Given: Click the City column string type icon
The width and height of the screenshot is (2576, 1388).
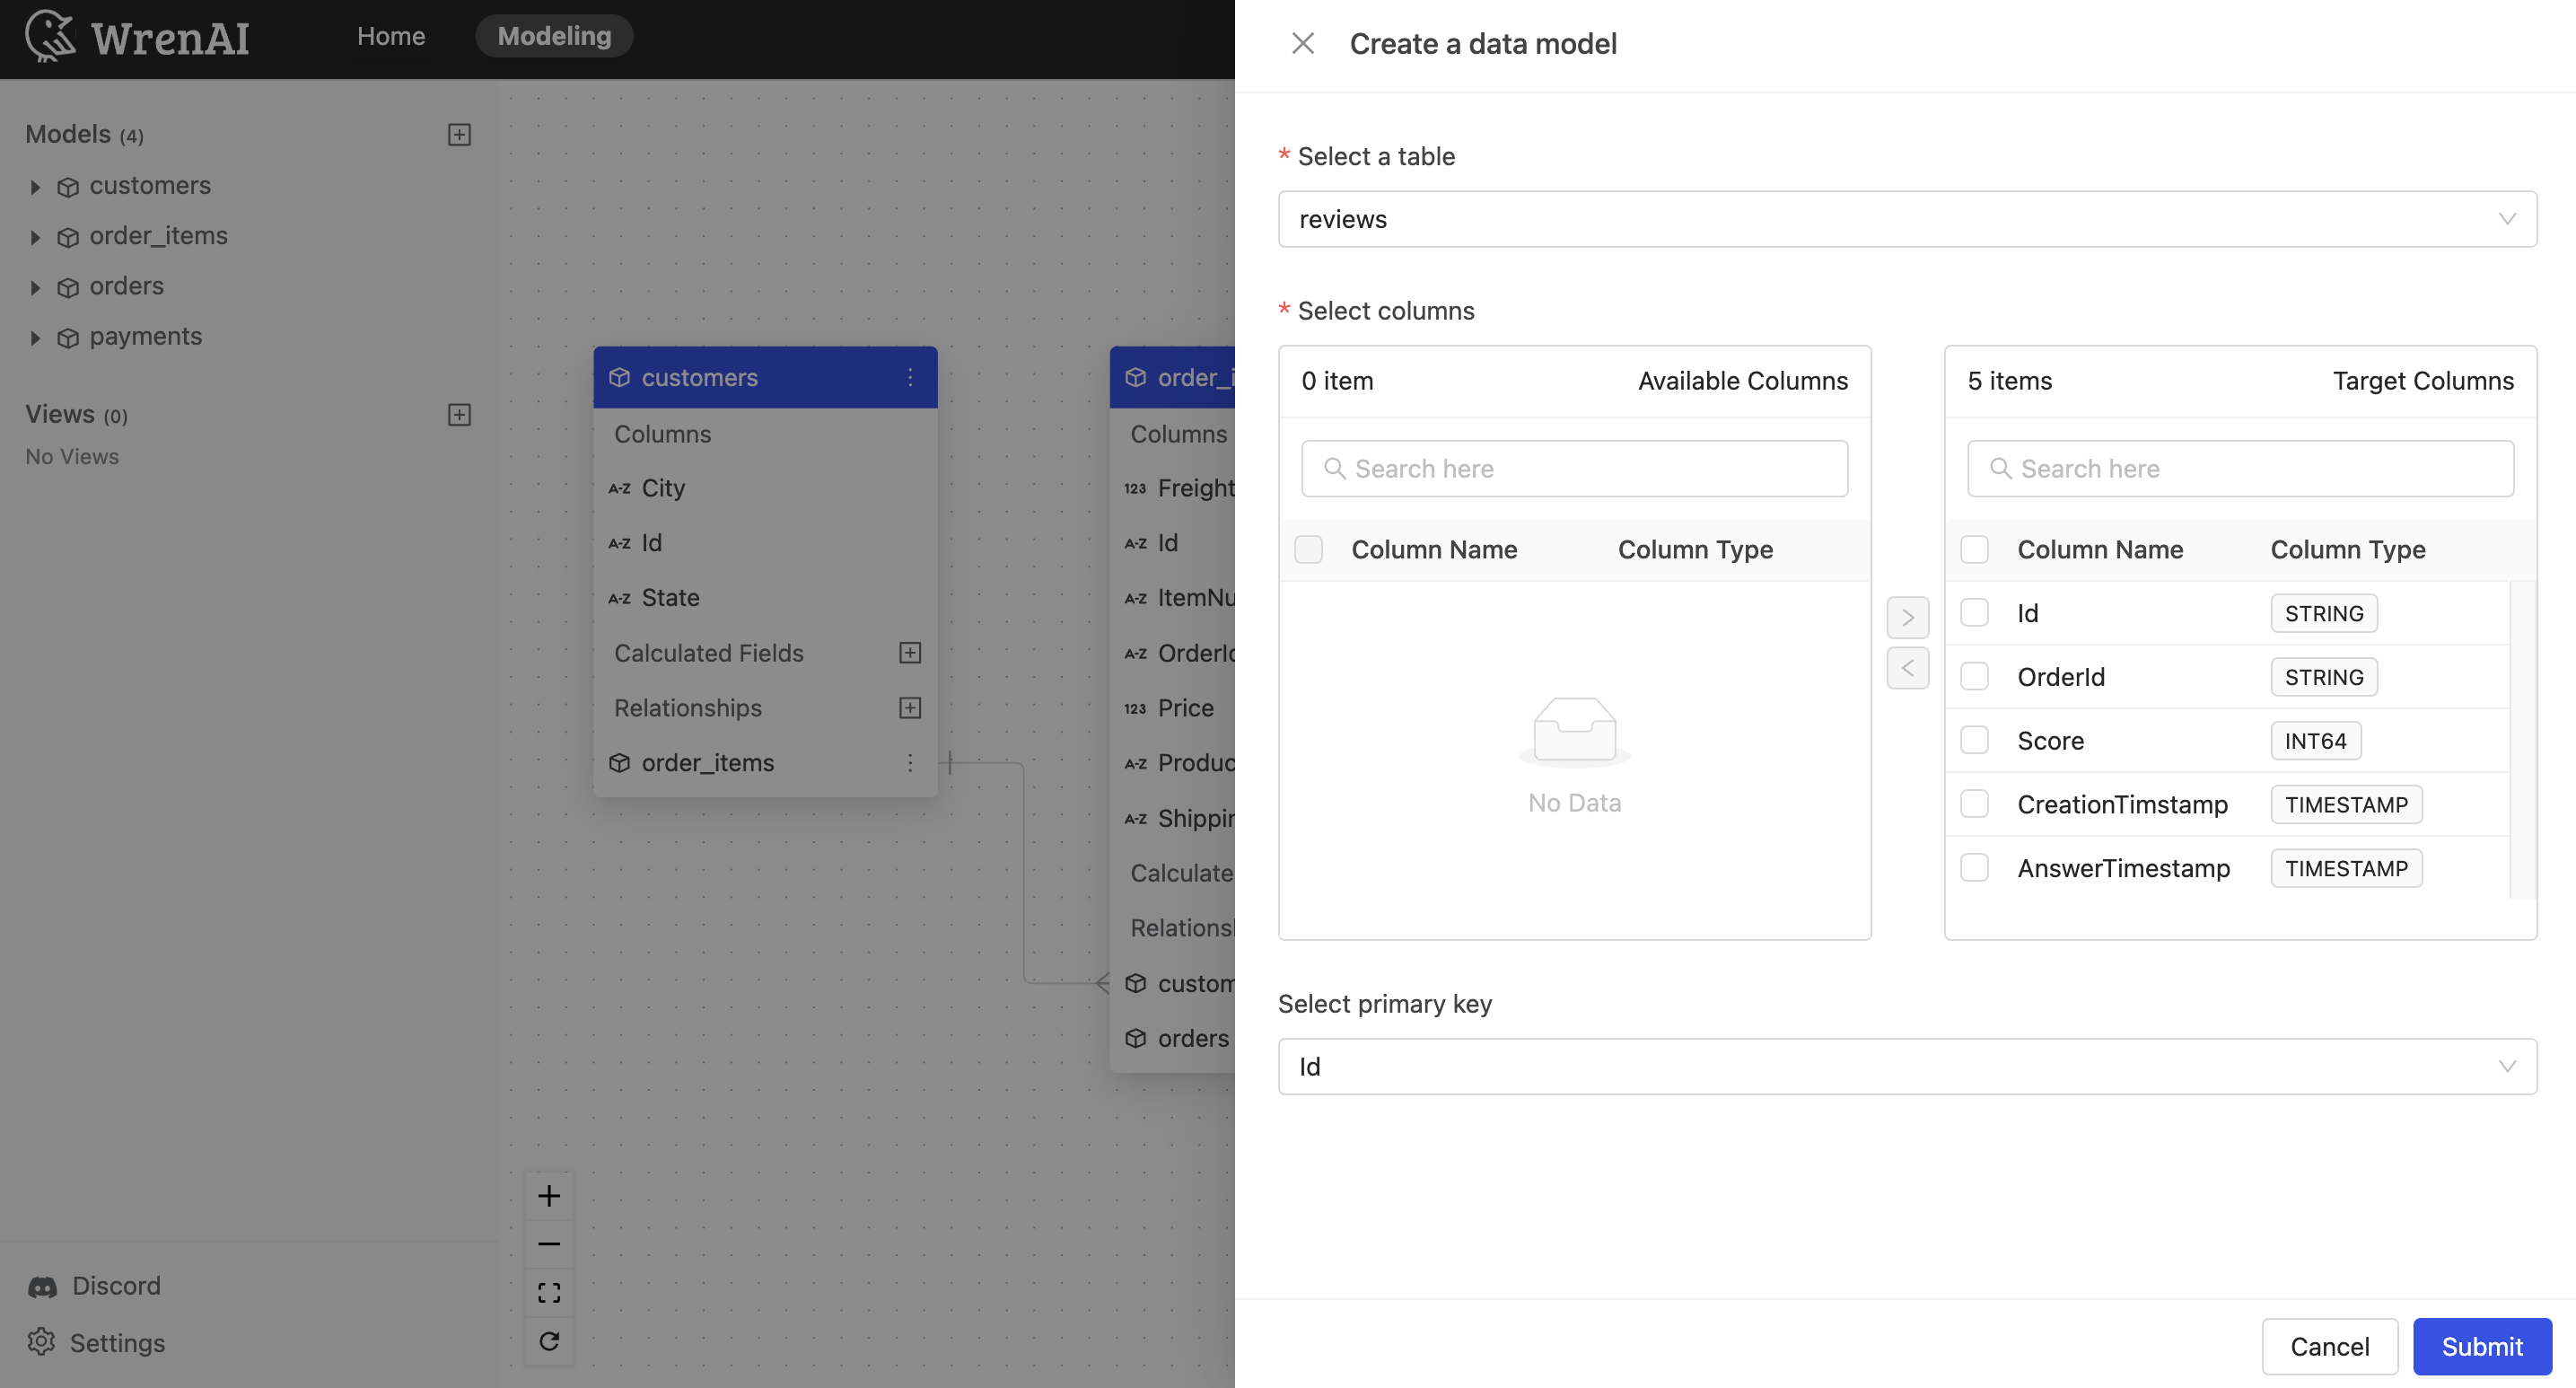Looking at the screenshot, I should pyautogui.click(x=620, y=488).
